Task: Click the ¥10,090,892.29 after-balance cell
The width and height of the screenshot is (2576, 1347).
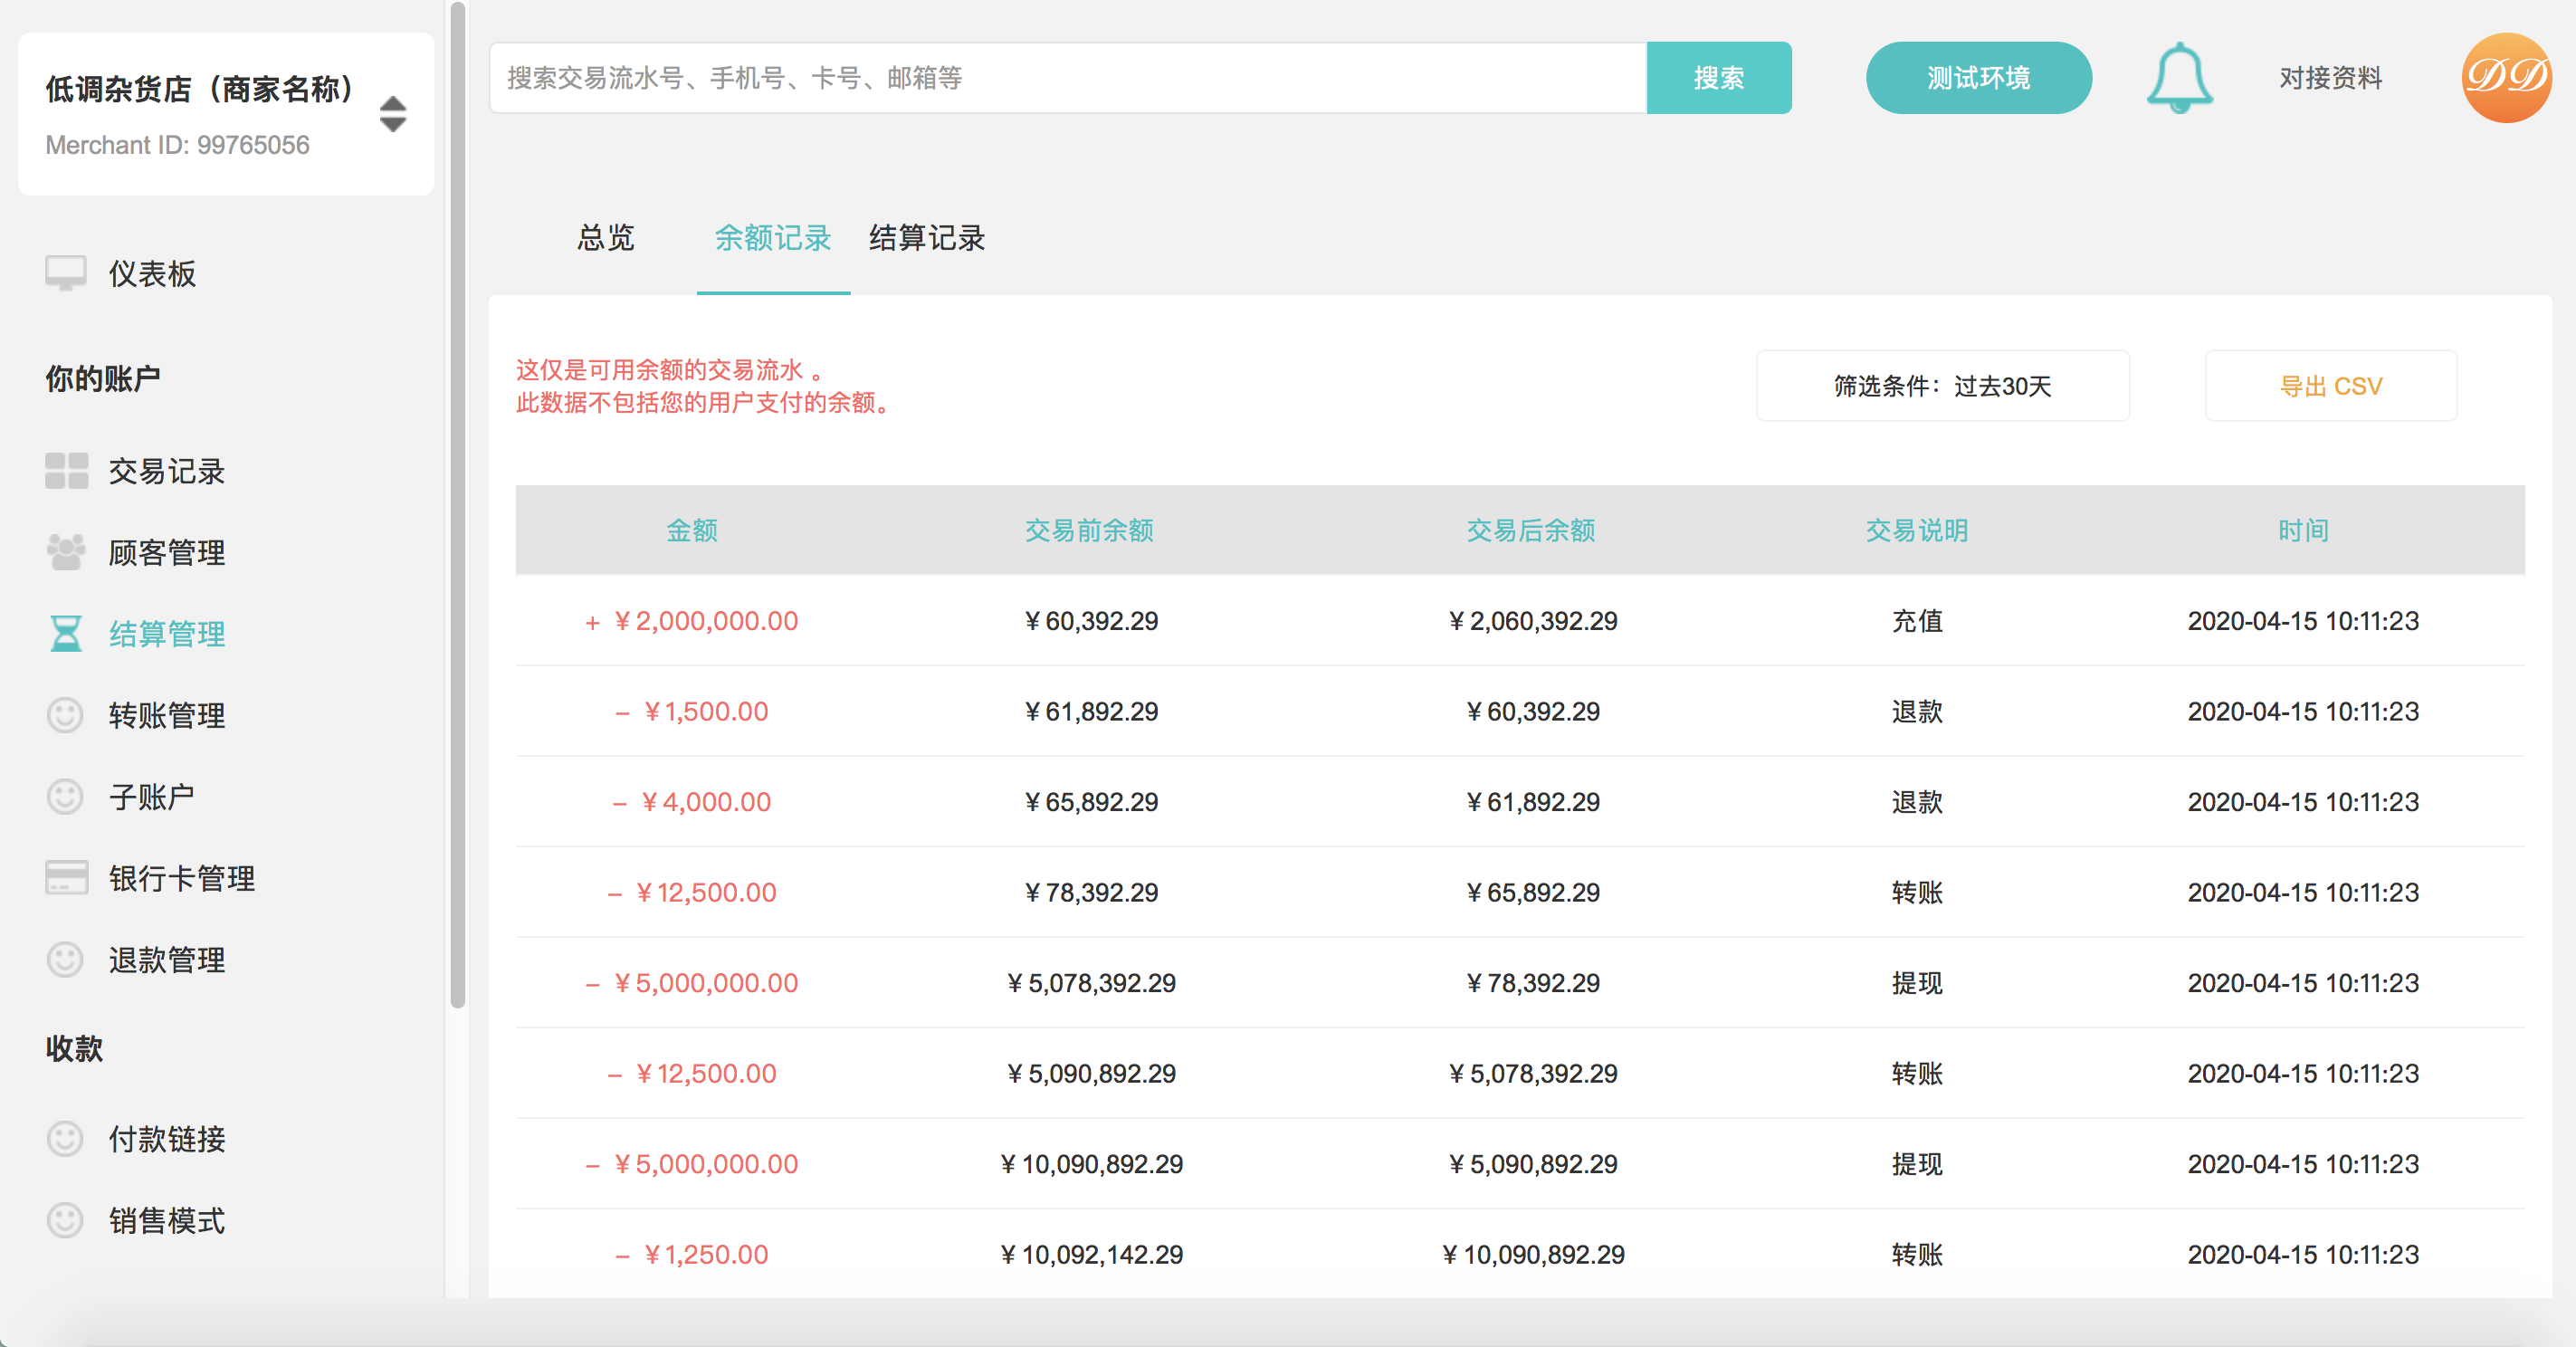Action: (1532, 1254)
